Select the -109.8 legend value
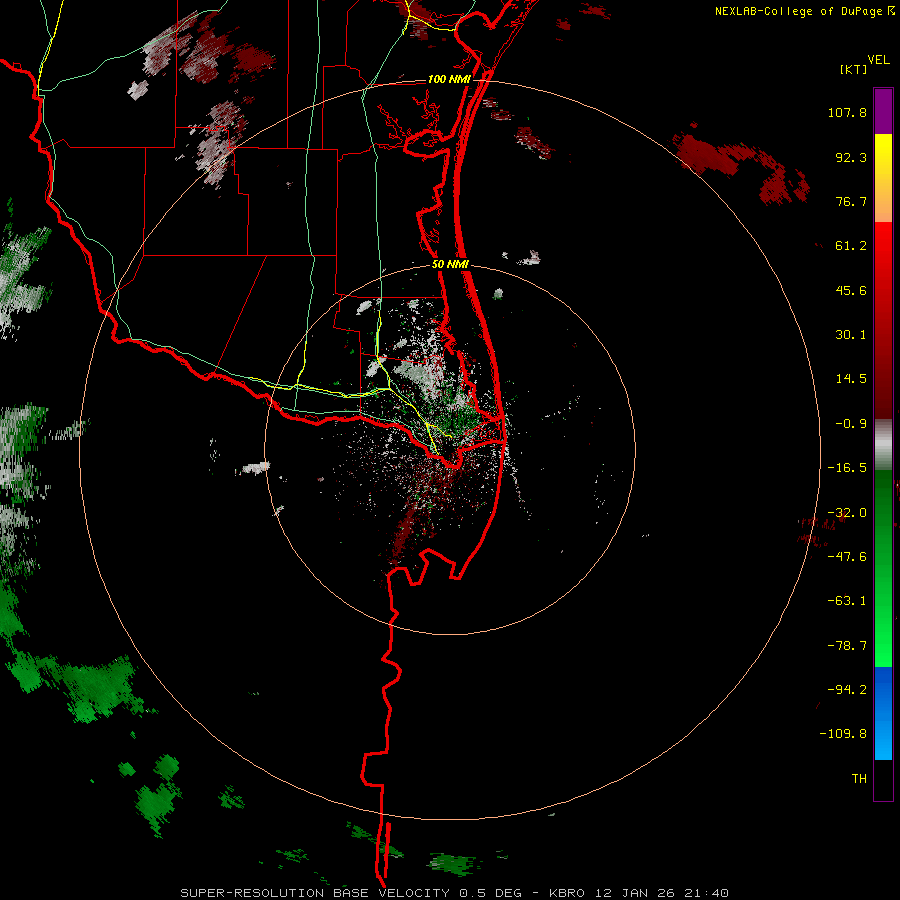The width and height of the screenshot is (900, 900). pyautogui.click(x=843, y=734)
